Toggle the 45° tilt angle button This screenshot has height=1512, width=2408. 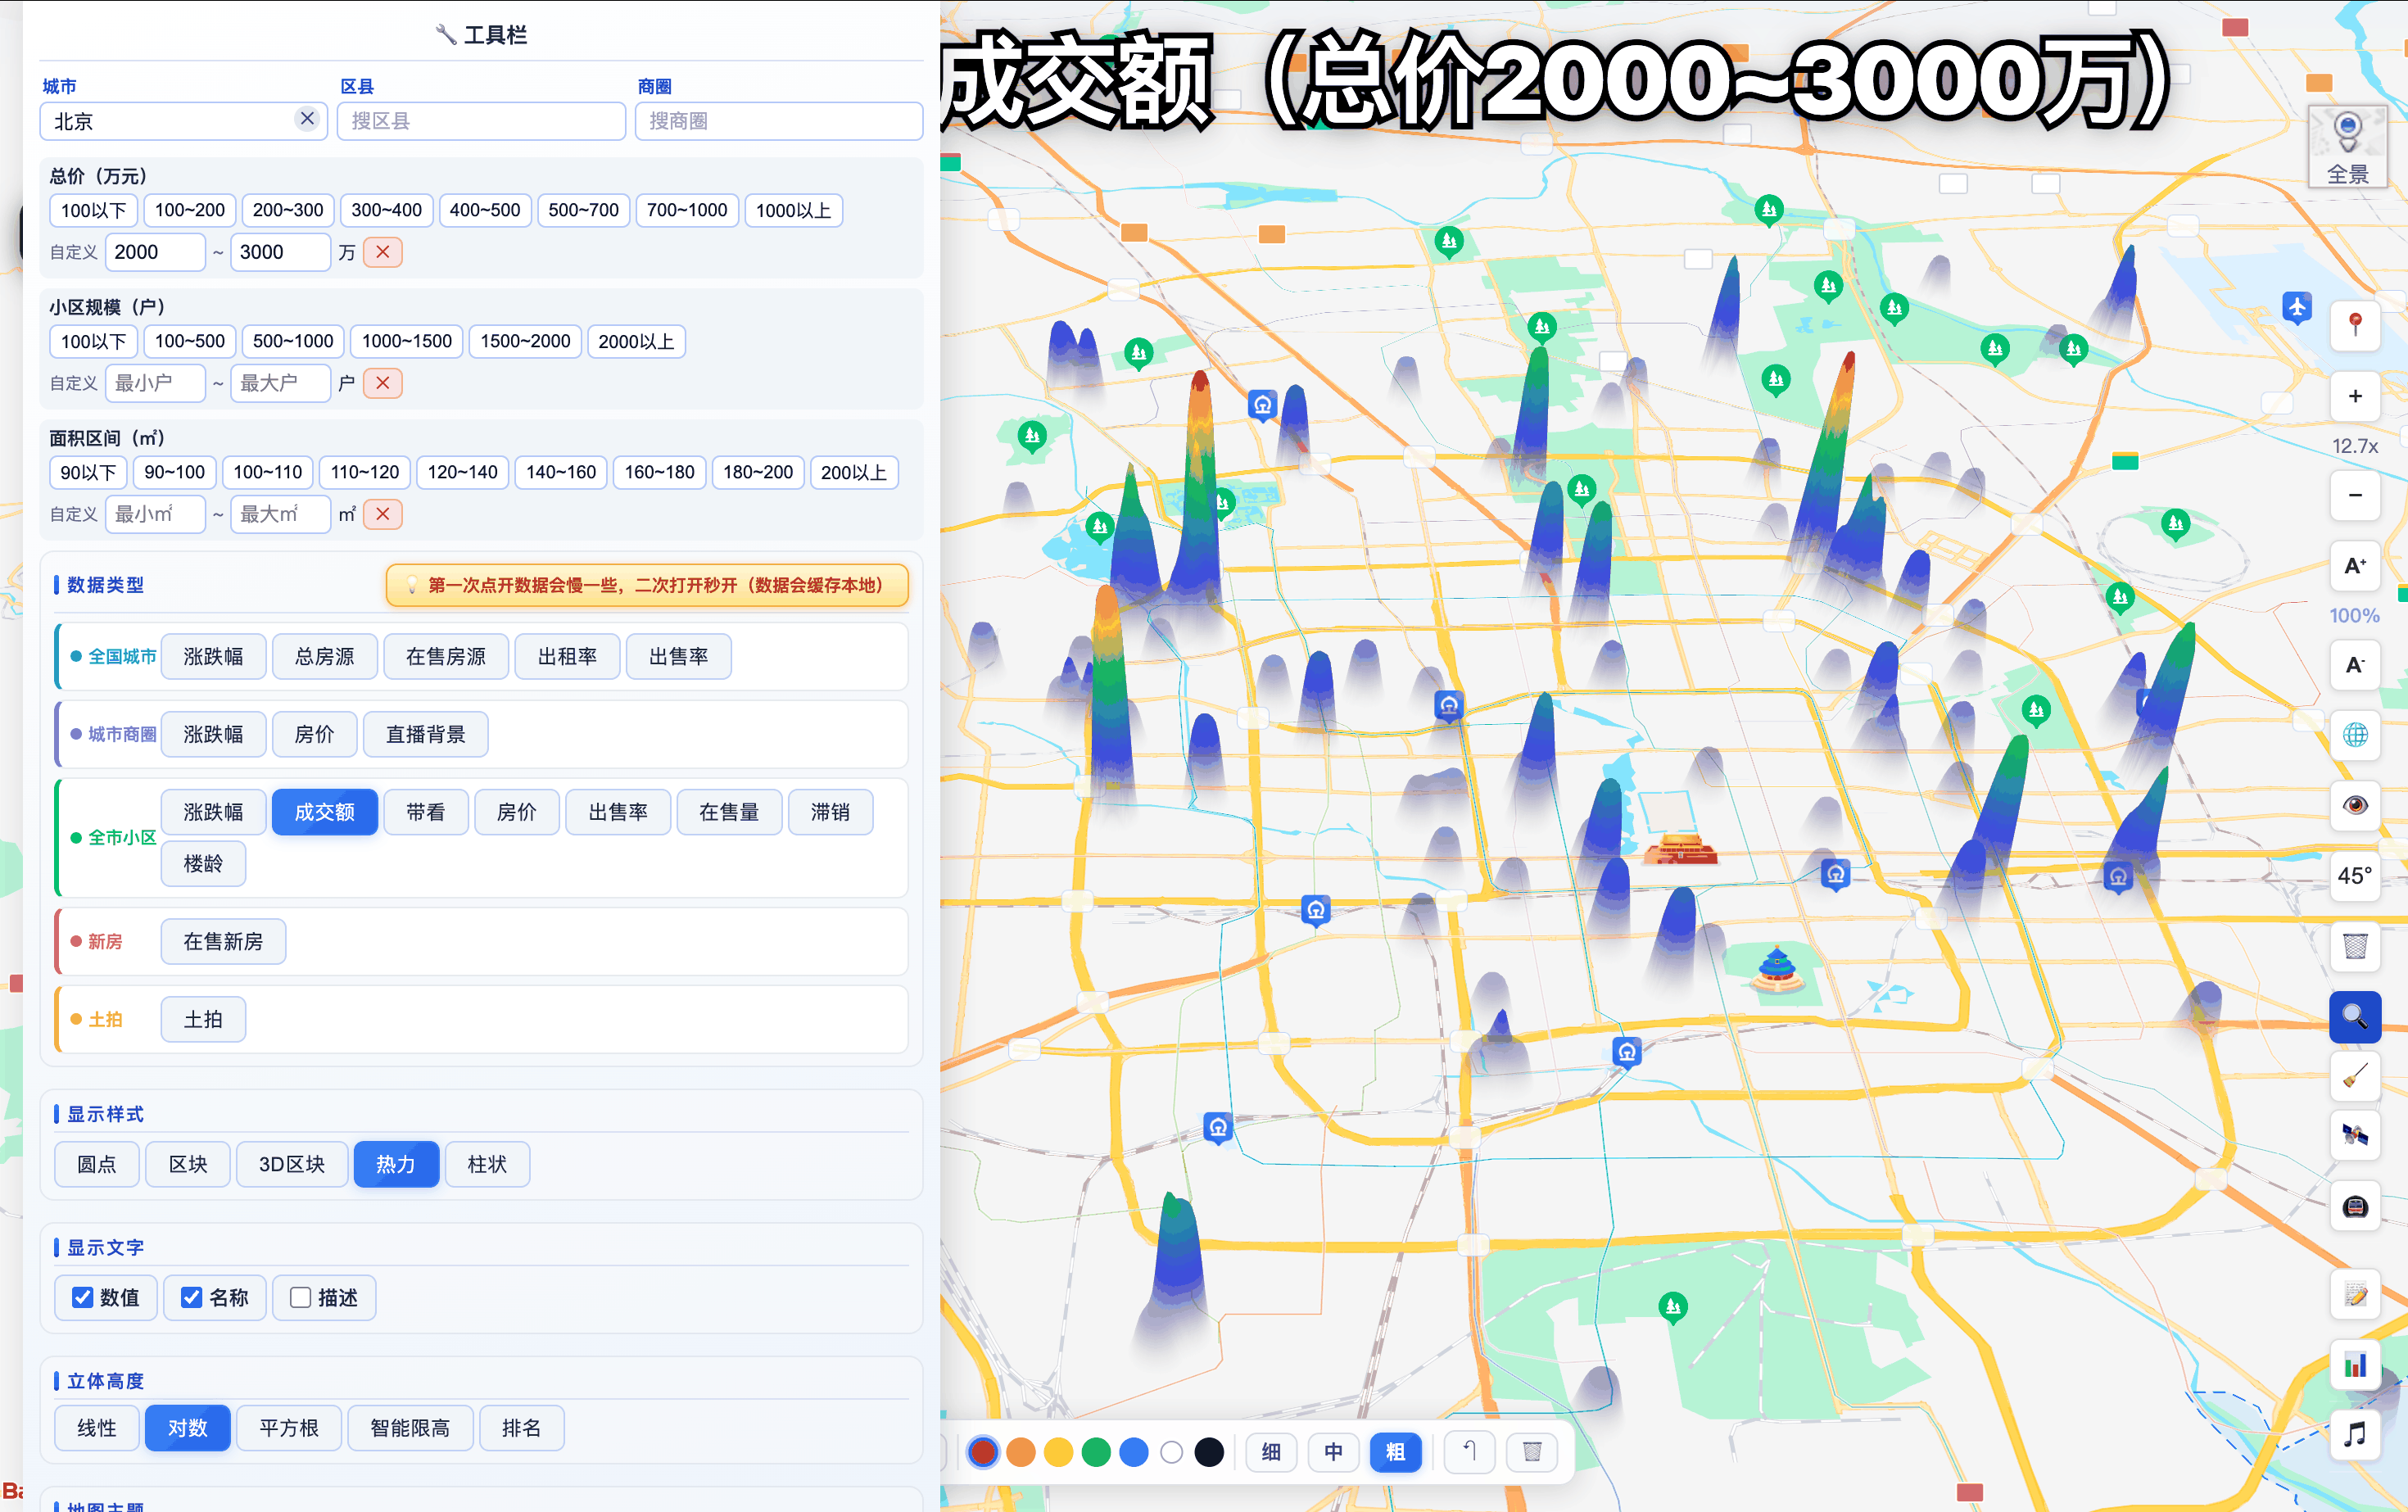(x=2355, y=876)
